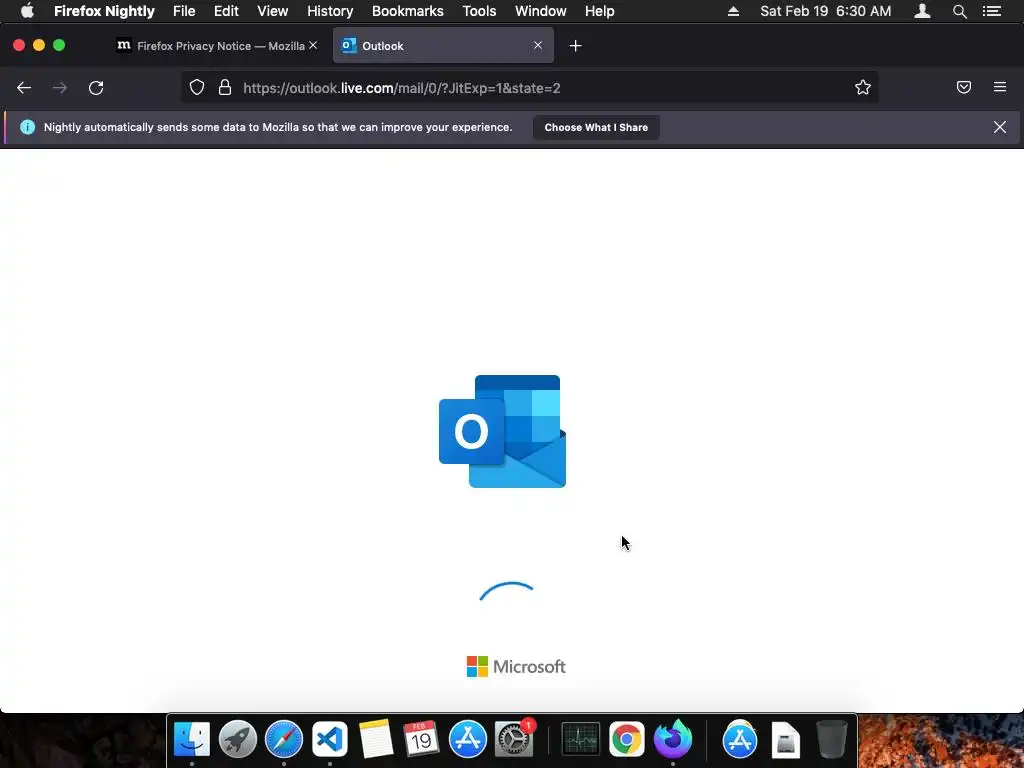Screen dimensions: 1024x768
Task: Open the File menu
Action: click(x=184, y=11)
